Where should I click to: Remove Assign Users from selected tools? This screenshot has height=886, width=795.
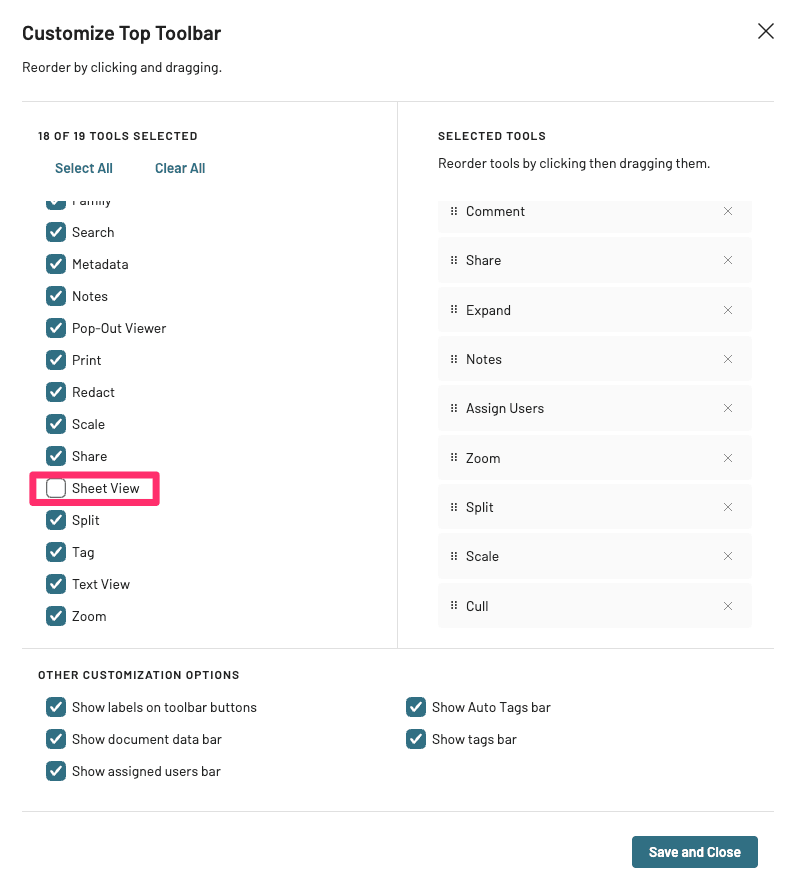coord(728,408)
